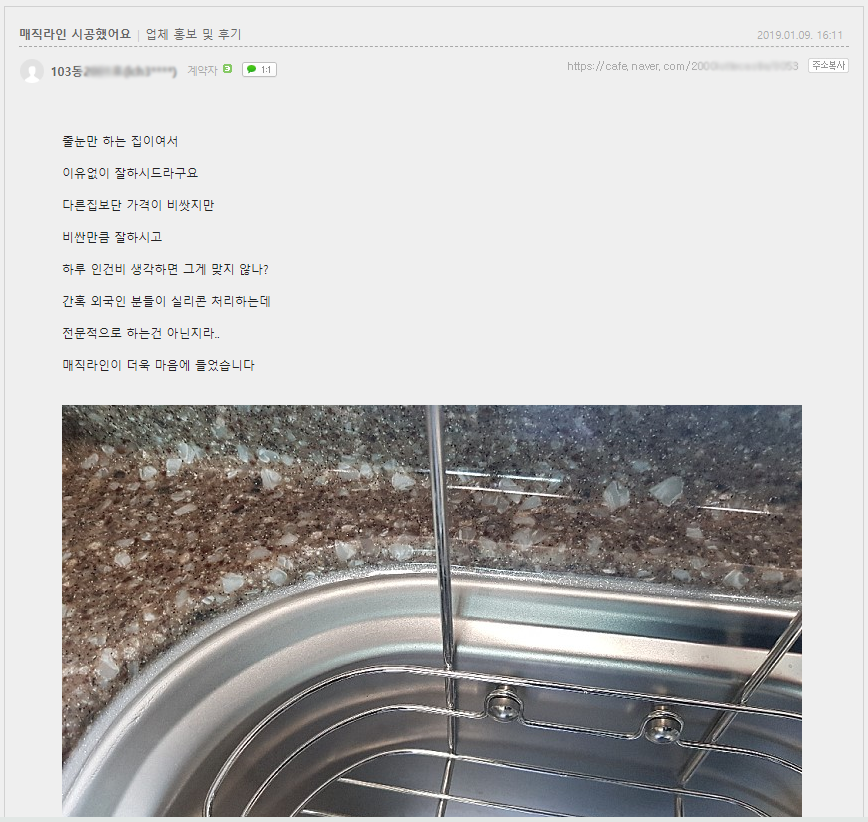The width and height of the screenshot is (868, 822).
Task: Click the author nickname starting with 103동
Action: (113, 71)
